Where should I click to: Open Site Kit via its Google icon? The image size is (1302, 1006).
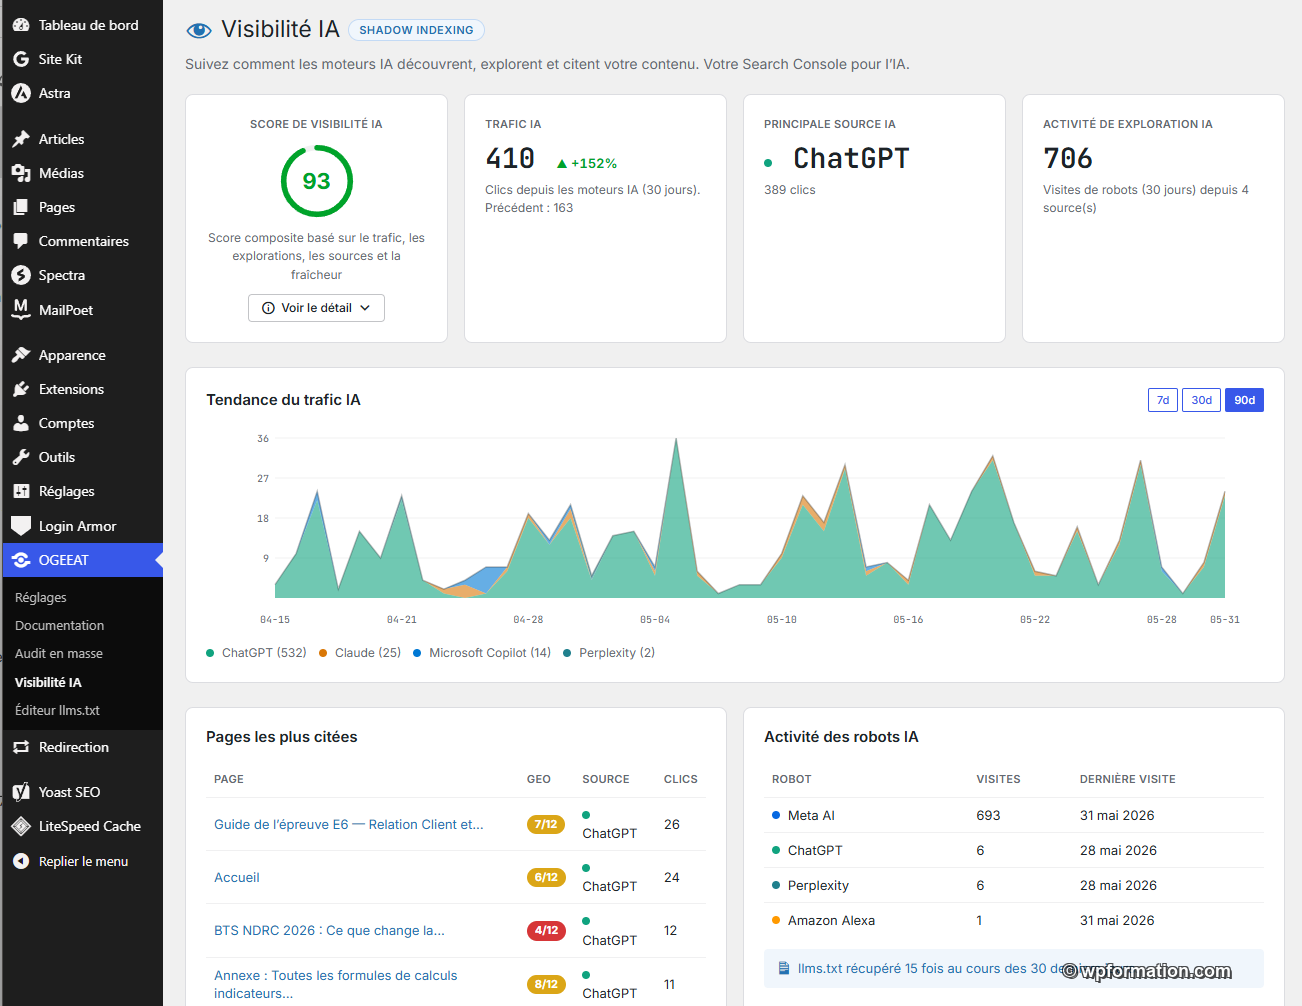click(21, 59)
